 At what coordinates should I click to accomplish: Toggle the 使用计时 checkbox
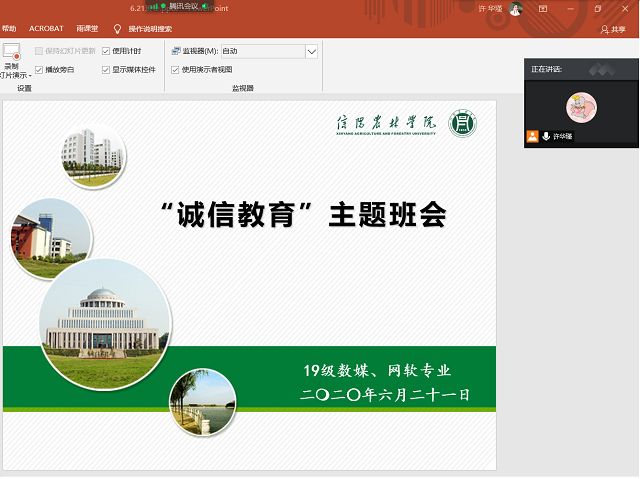click(x=106, y=51)
